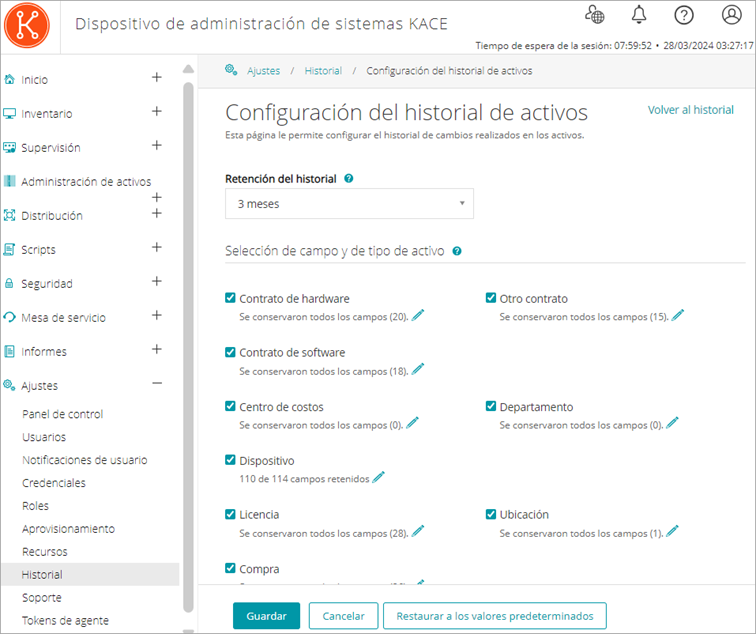Go to Ajustes breadcrumb link
The width and height of the screenshot is (756, 634).
263,71
